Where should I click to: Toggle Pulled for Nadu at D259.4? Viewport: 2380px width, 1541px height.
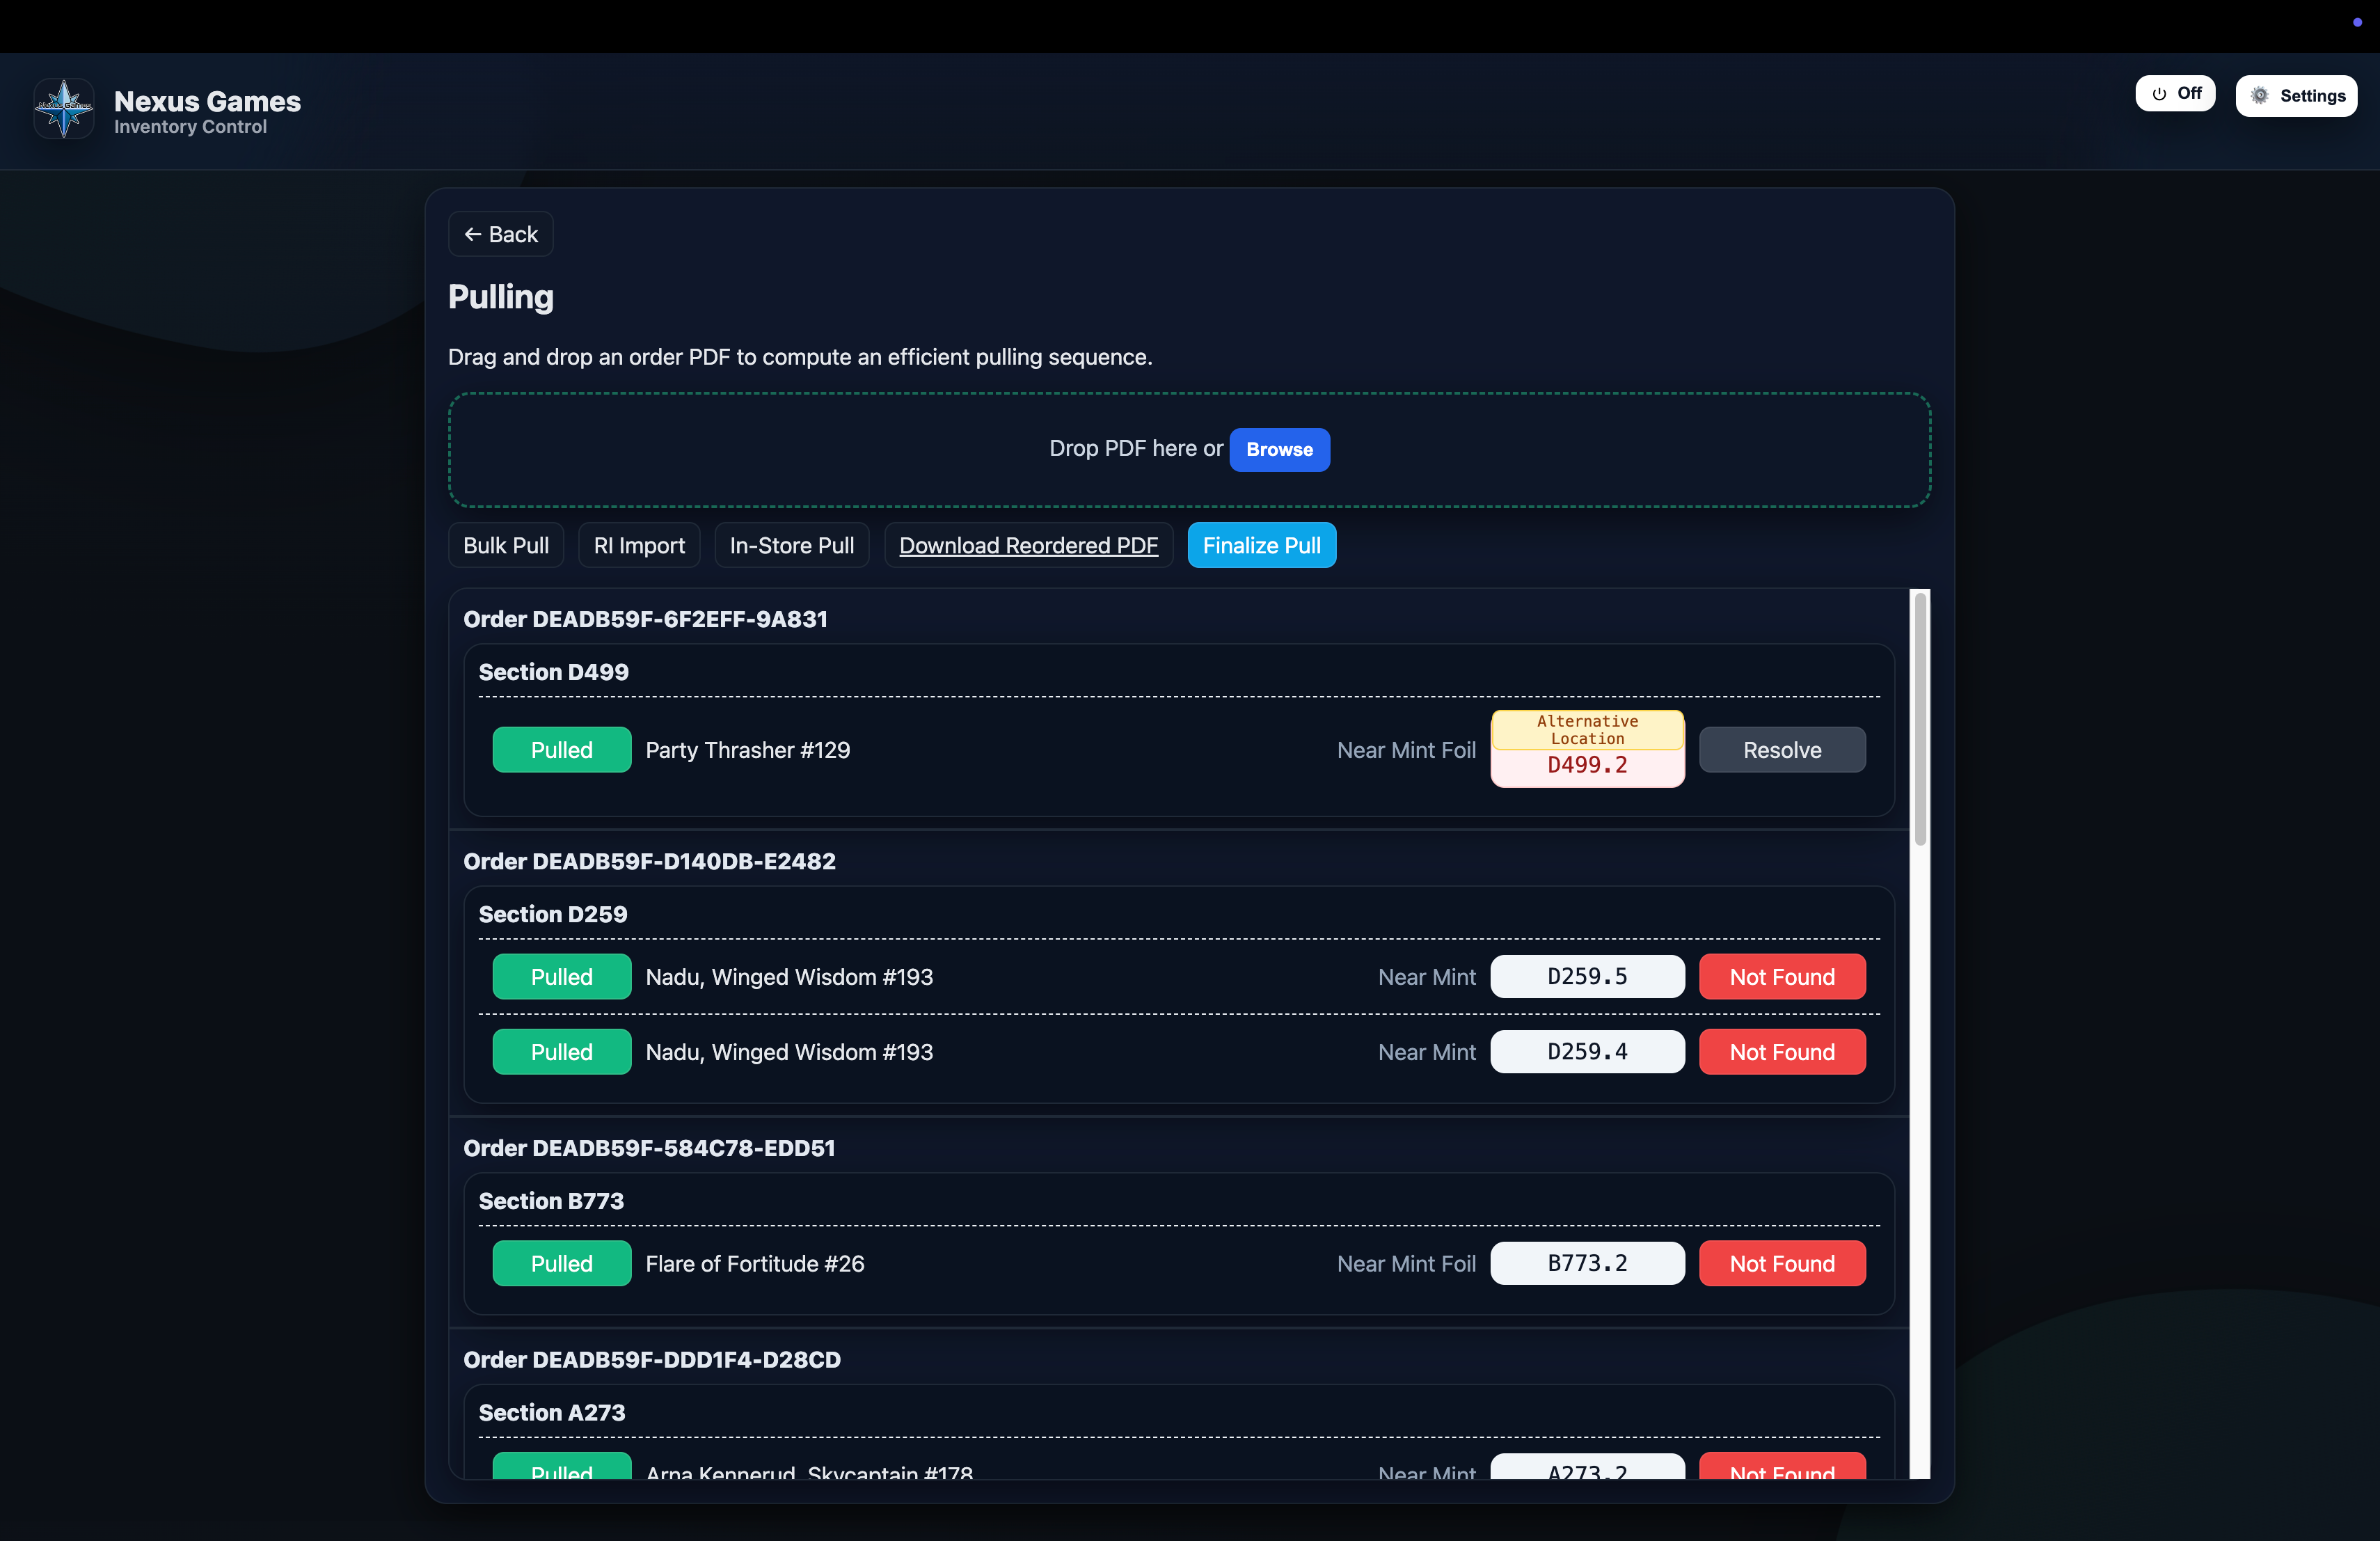click(x=561, y=1052)
